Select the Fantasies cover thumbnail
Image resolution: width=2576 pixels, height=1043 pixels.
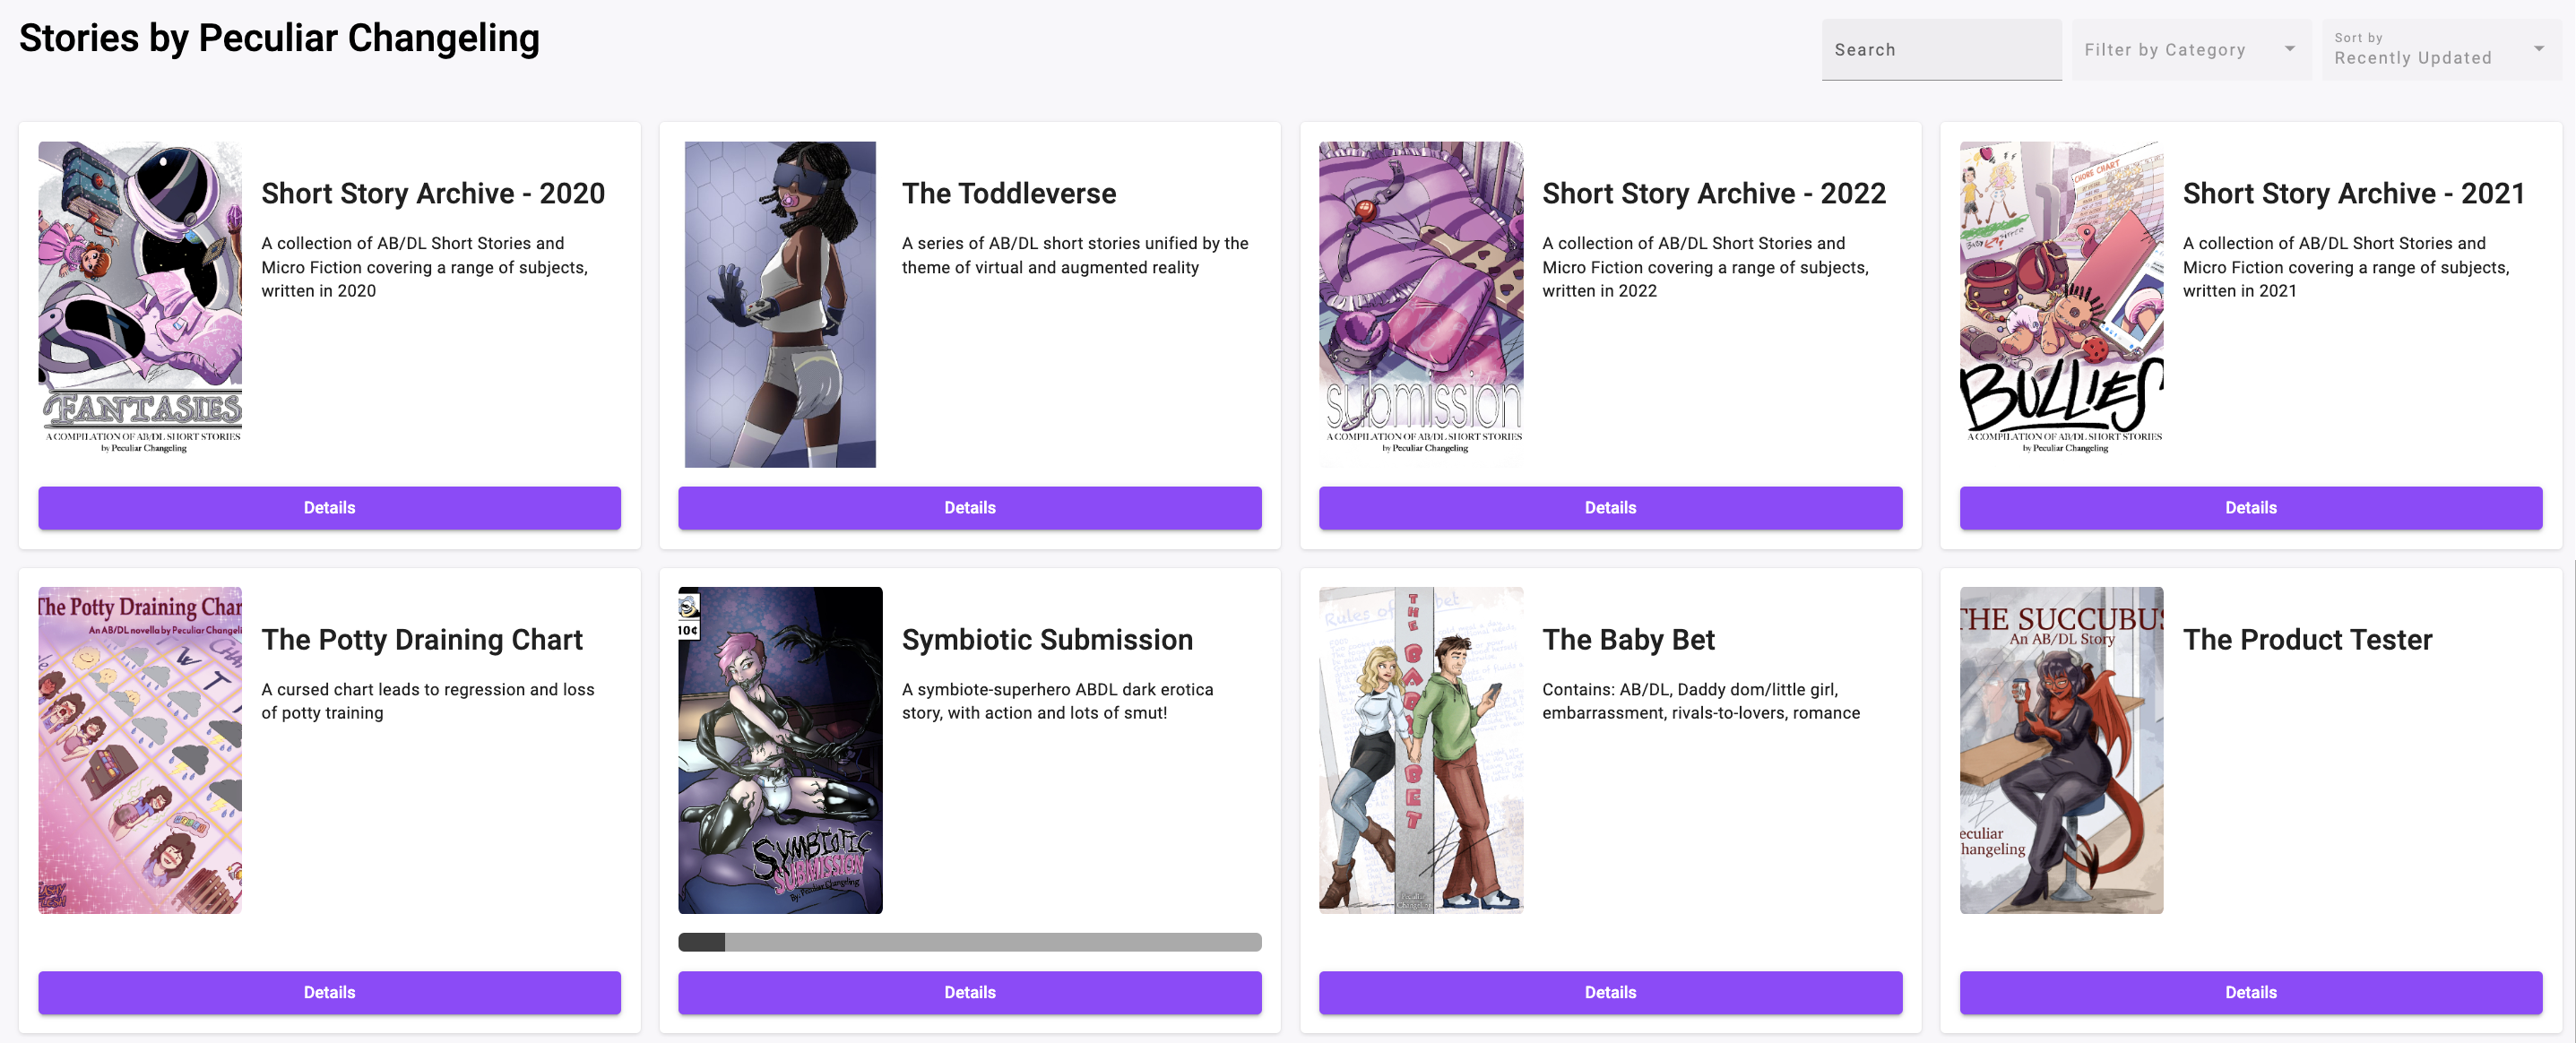click(140, 298)
